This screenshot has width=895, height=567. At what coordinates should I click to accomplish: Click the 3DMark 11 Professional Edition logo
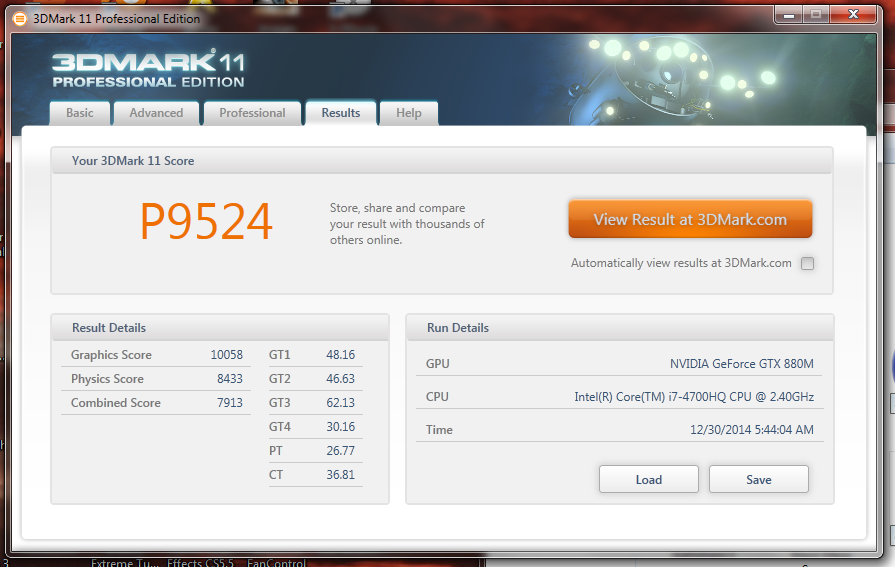click(148, 69)
